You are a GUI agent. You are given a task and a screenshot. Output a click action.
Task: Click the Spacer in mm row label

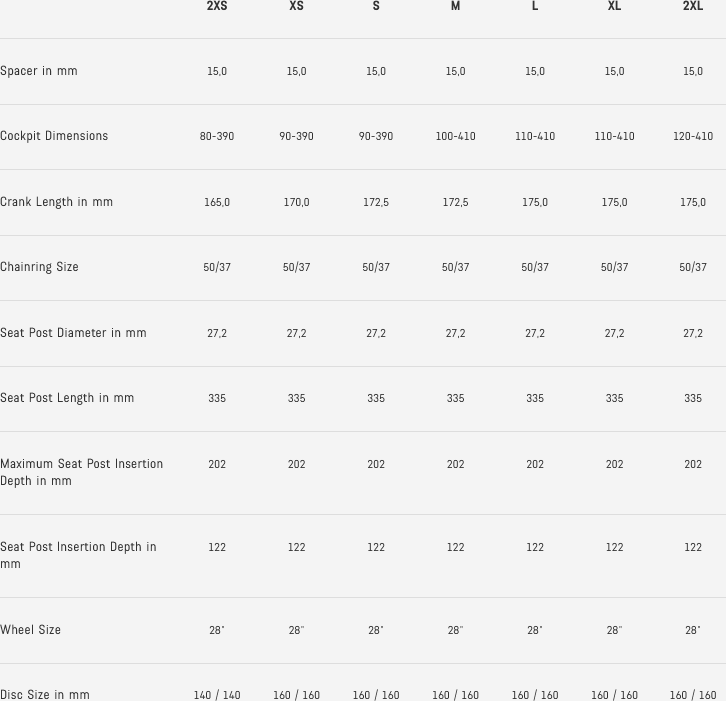click(39, 71)
